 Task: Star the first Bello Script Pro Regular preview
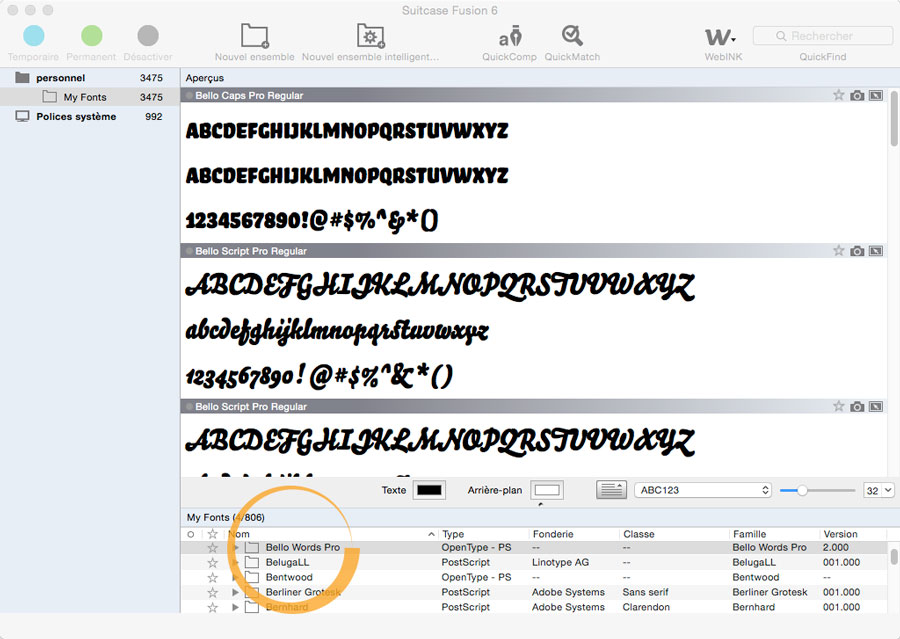pos(839,251)
